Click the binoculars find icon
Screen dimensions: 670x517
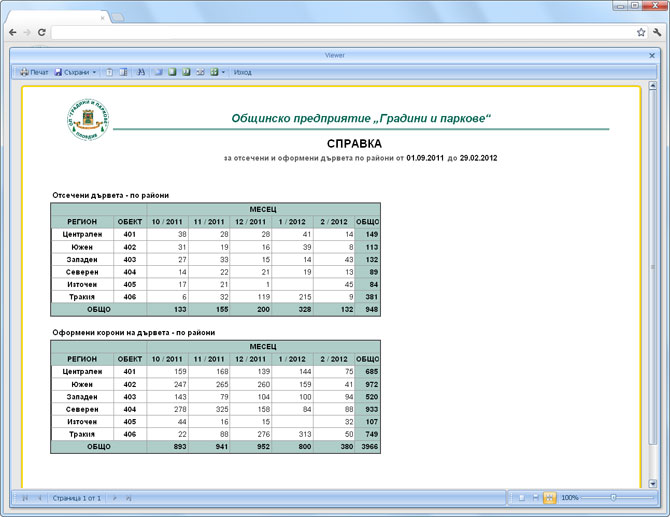(x=141, y=72)
